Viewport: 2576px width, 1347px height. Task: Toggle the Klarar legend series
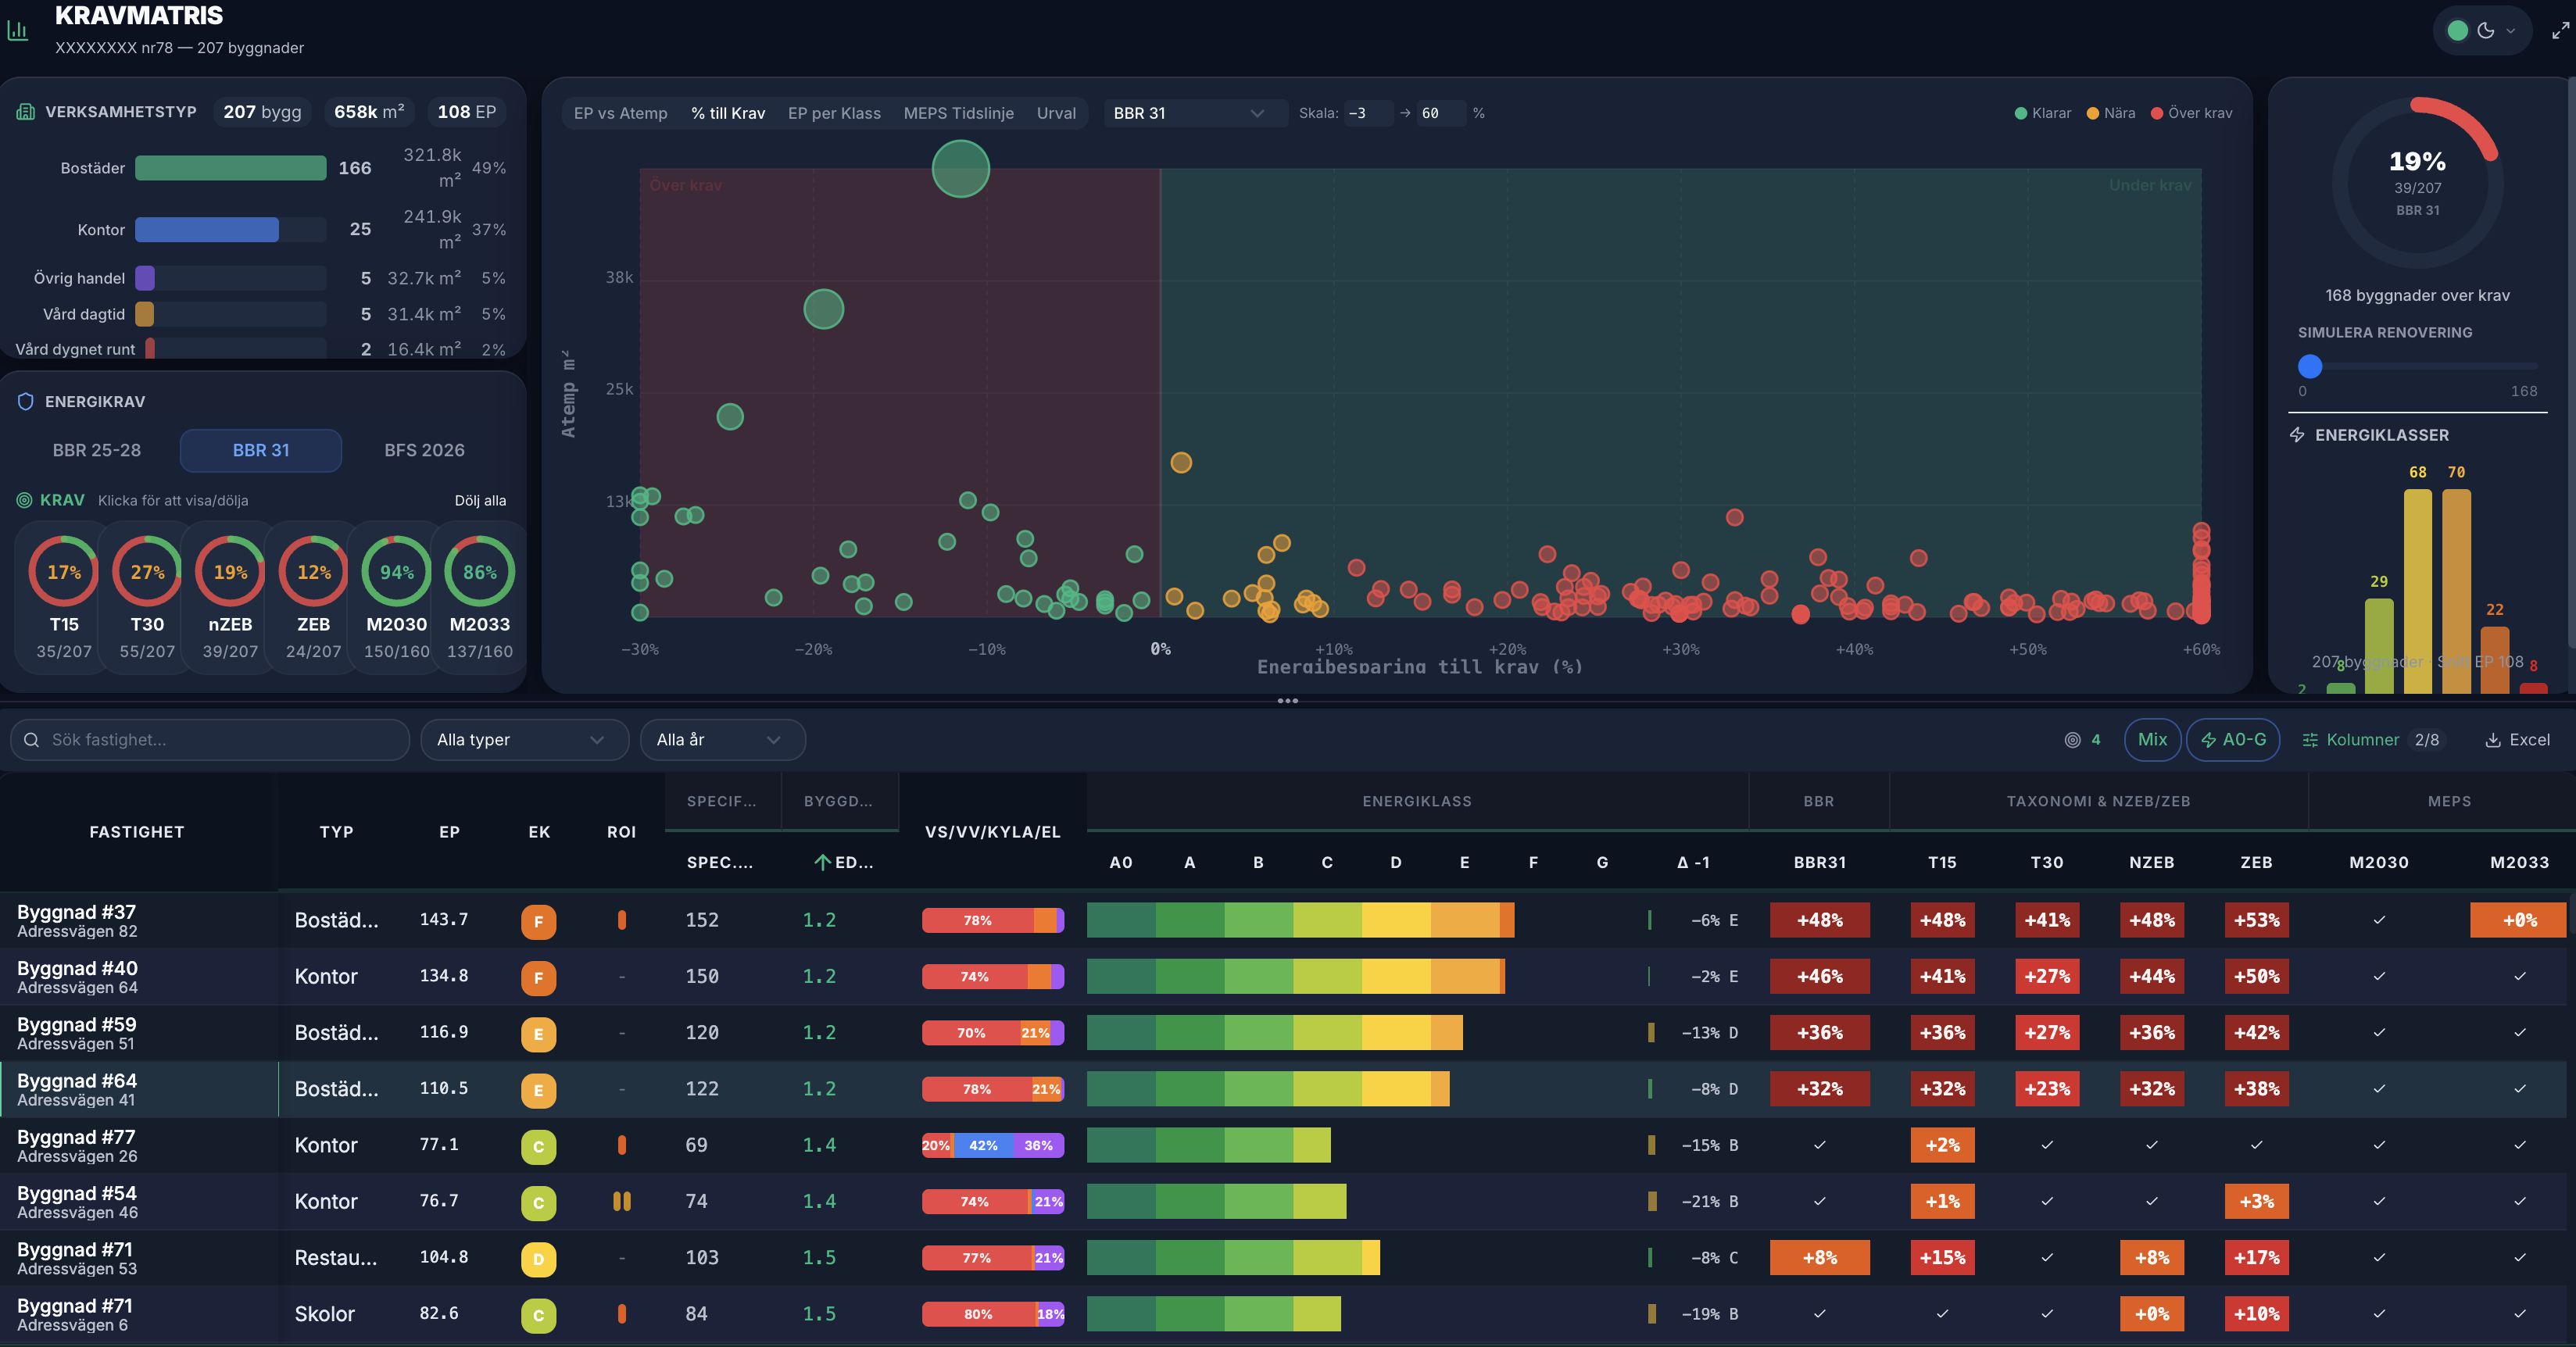point(2042,113)
